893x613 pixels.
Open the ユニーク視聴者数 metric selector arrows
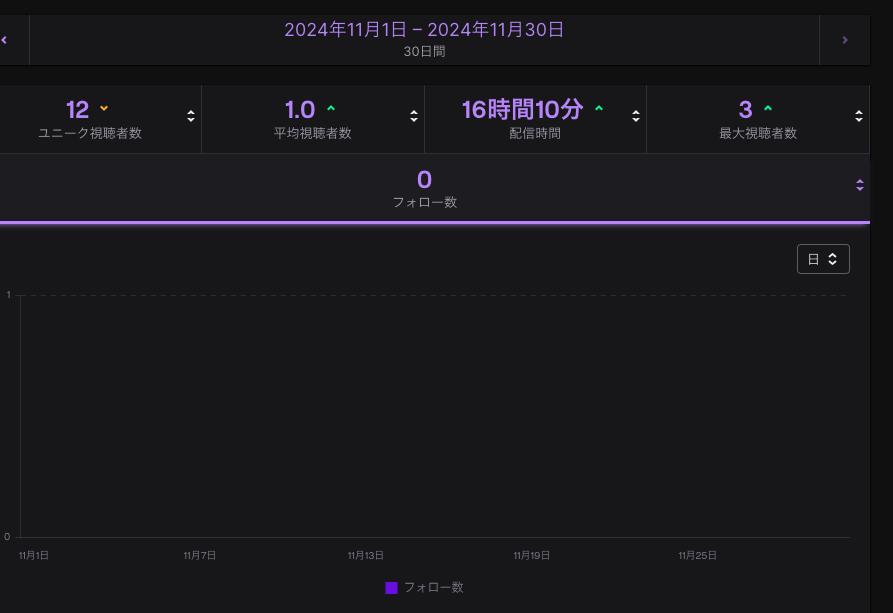[x=191, y=116]
